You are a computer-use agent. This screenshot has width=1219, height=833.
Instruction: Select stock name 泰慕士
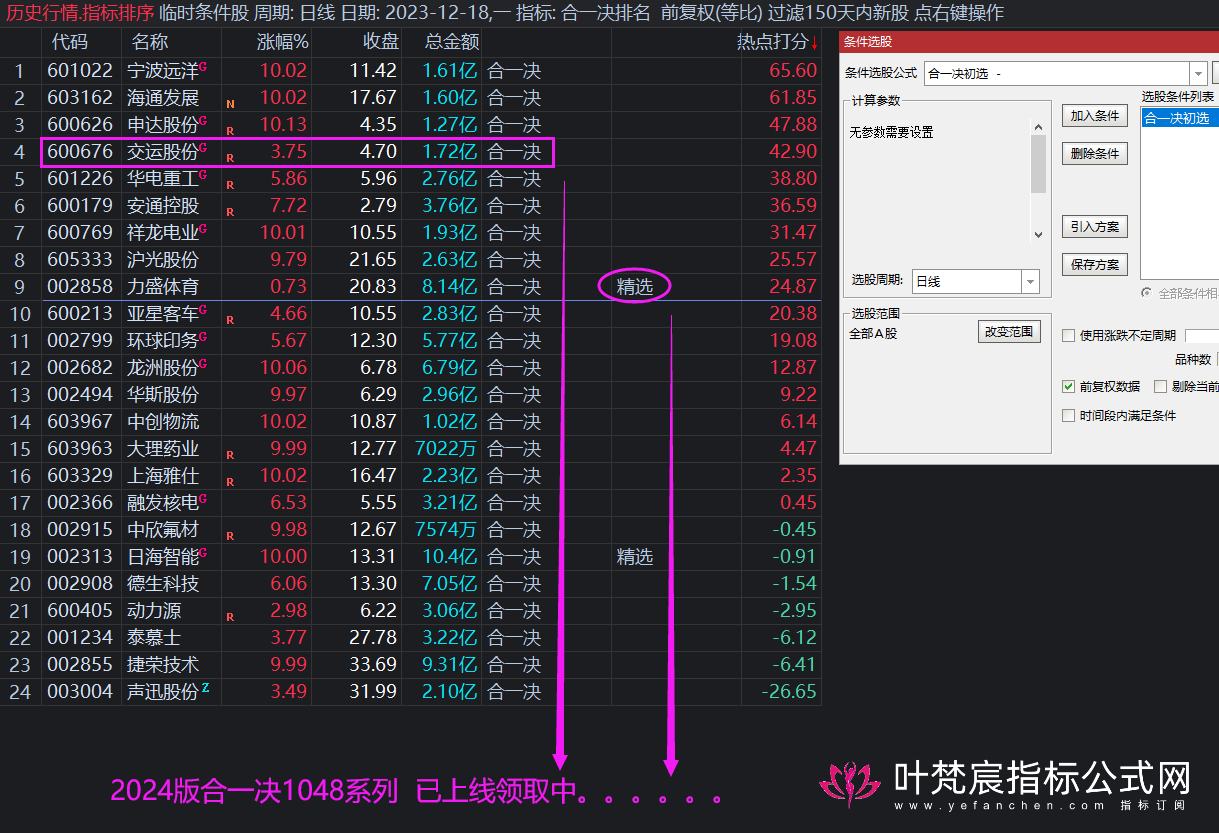(154, 638)
